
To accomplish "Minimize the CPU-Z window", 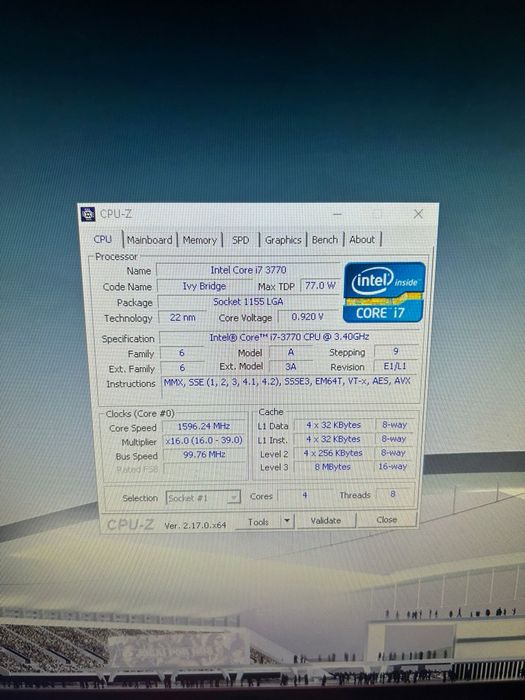I will pyautogui.click(x=338, y=214).
